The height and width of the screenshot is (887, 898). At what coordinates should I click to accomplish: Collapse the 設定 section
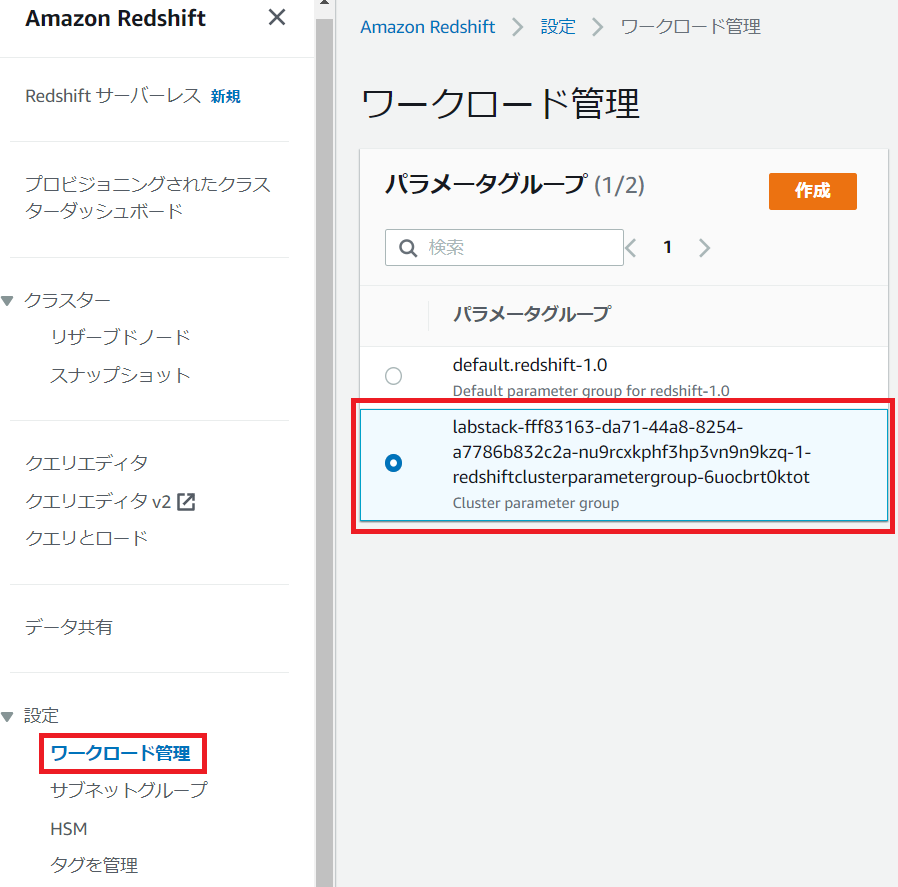pos(8,716)
